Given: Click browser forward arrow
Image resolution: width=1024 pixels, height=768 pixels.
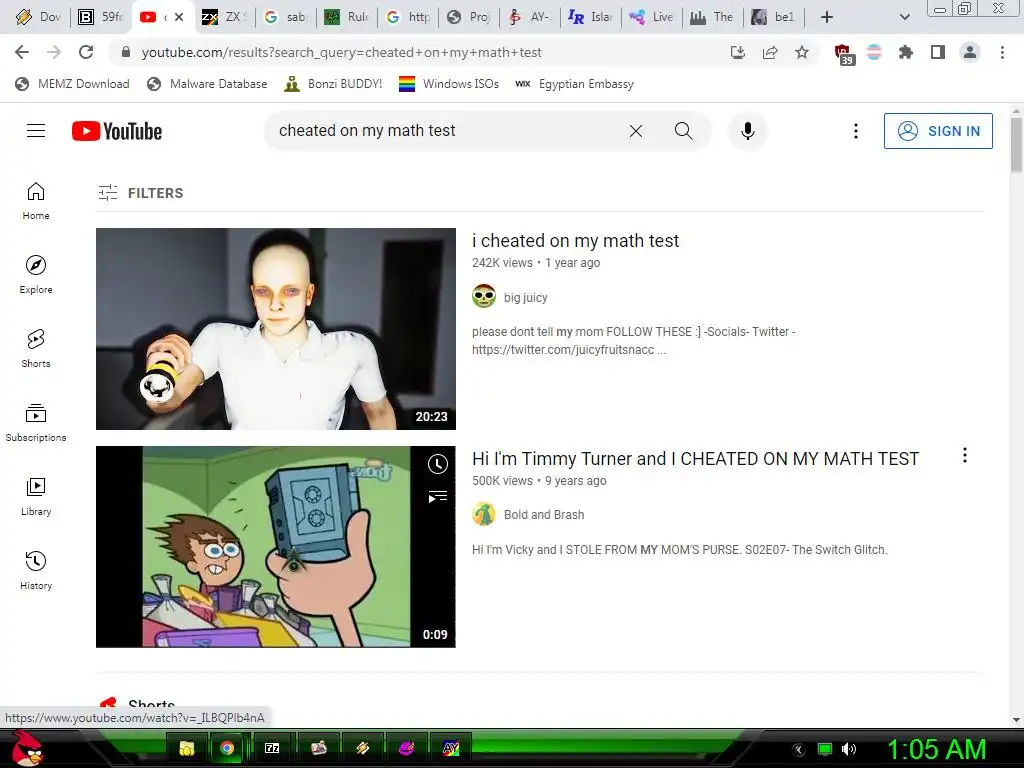Looking at the screenshot, I should [x=54, y=52].
